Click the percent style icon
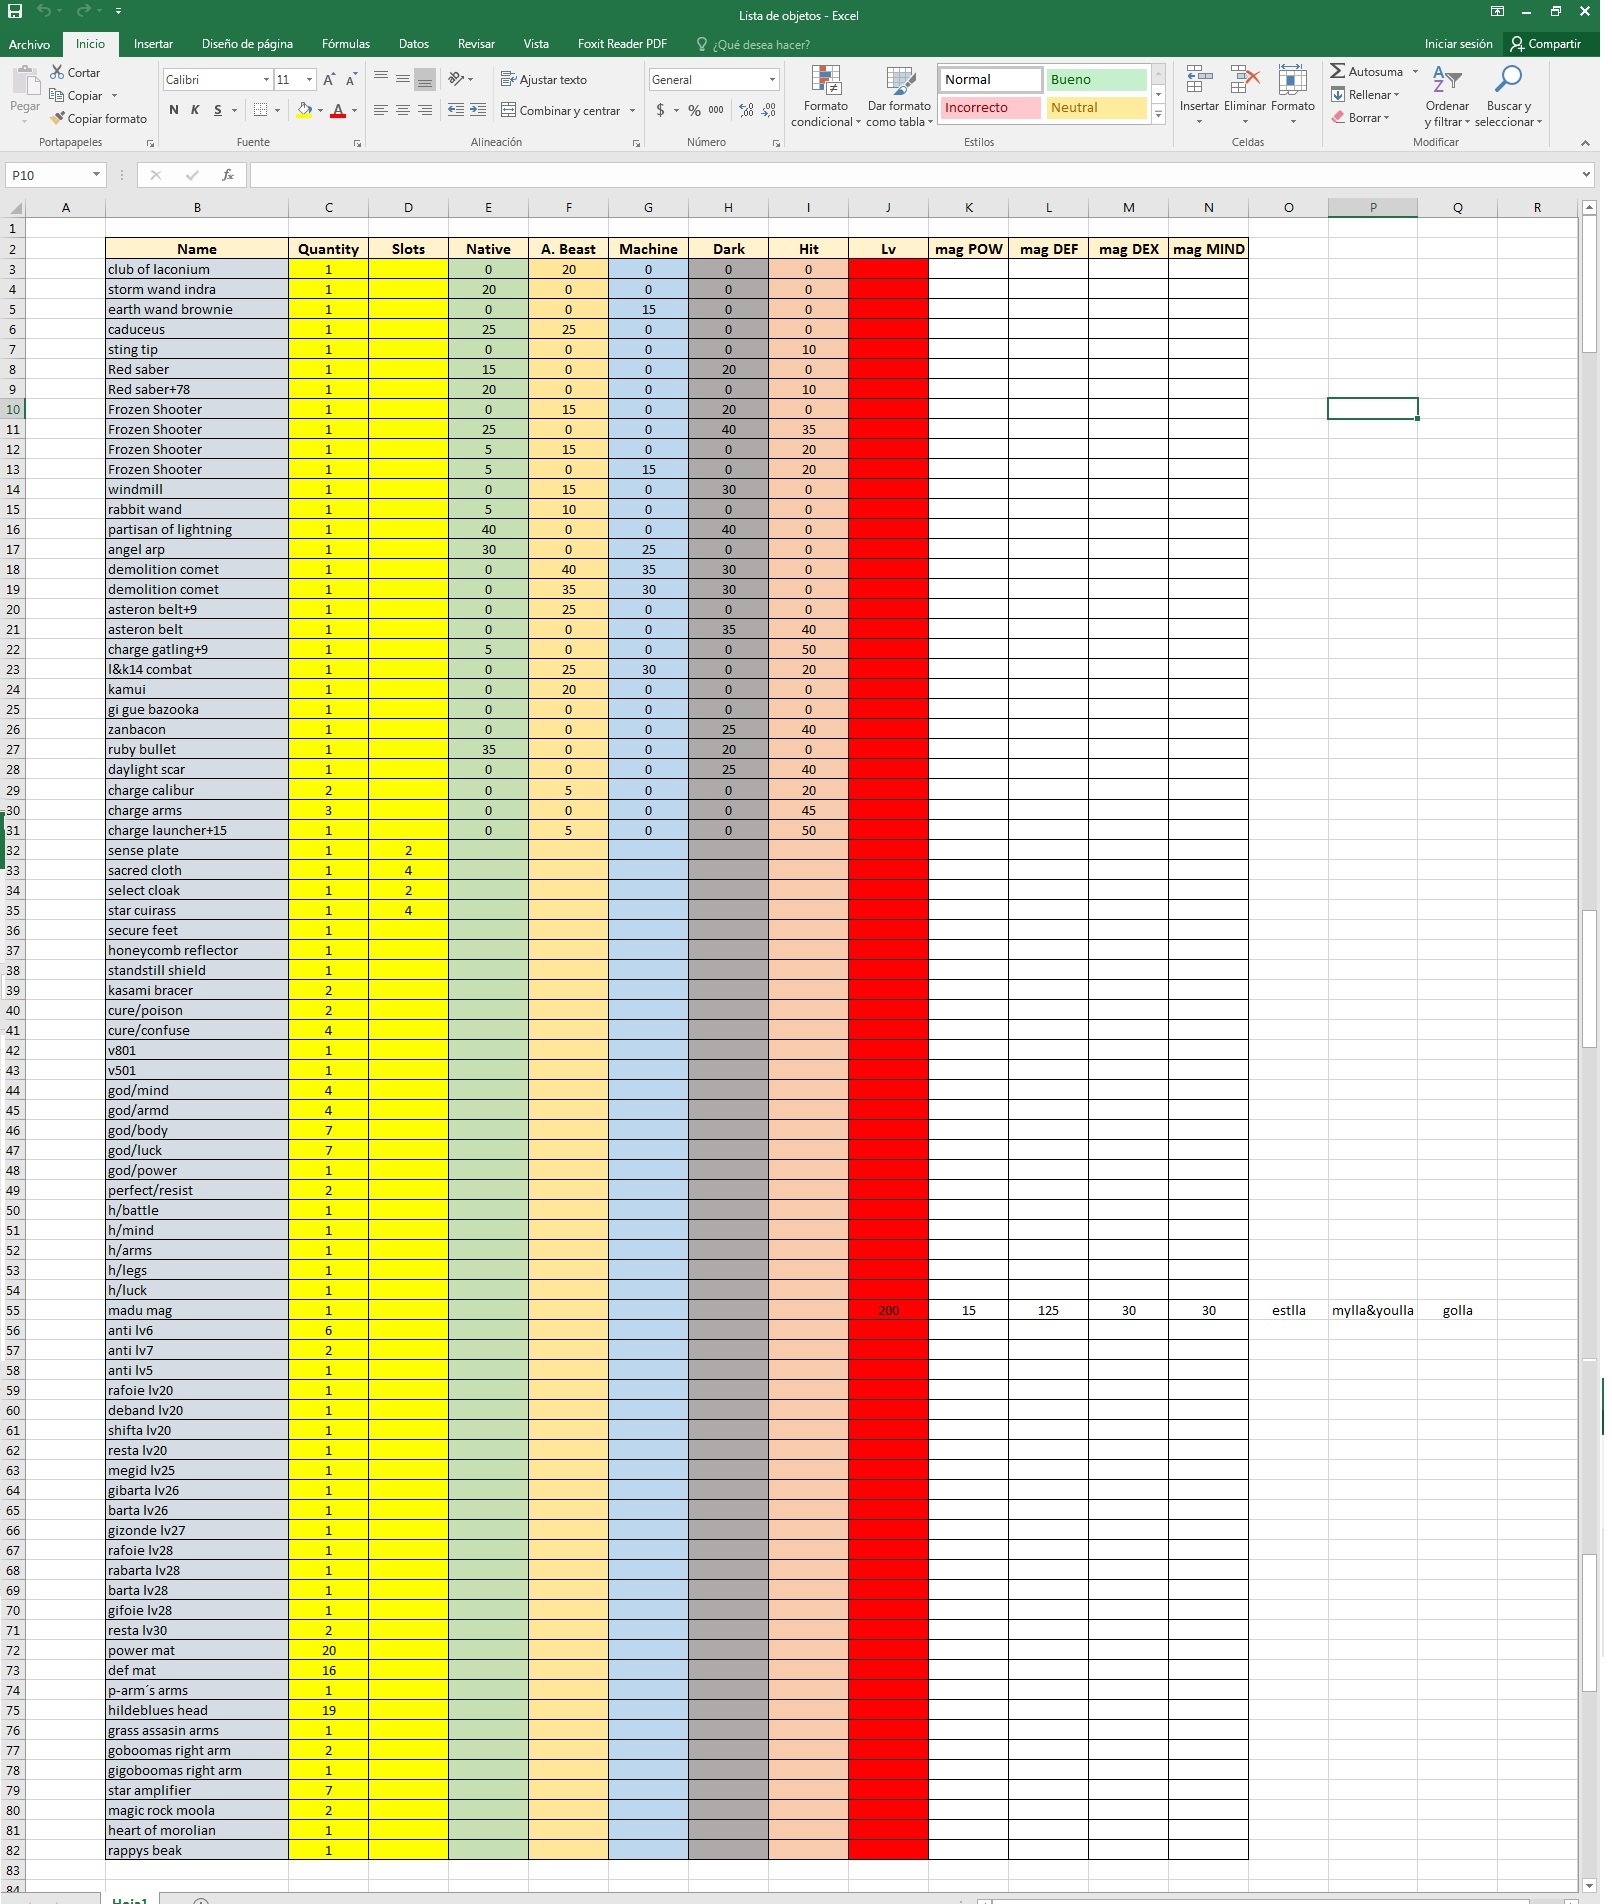The height and width of the screenshot is (1904, 1612). click(x=694, y=110)
